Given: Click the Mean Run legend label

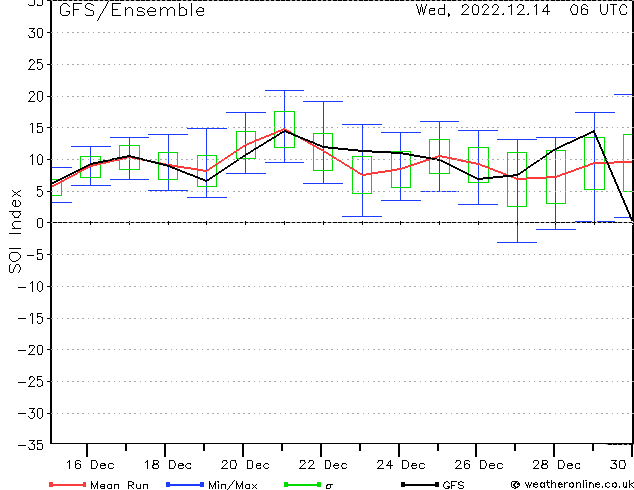Looking at the screenshot, I should pyautogui.click(x=119, y=485).
